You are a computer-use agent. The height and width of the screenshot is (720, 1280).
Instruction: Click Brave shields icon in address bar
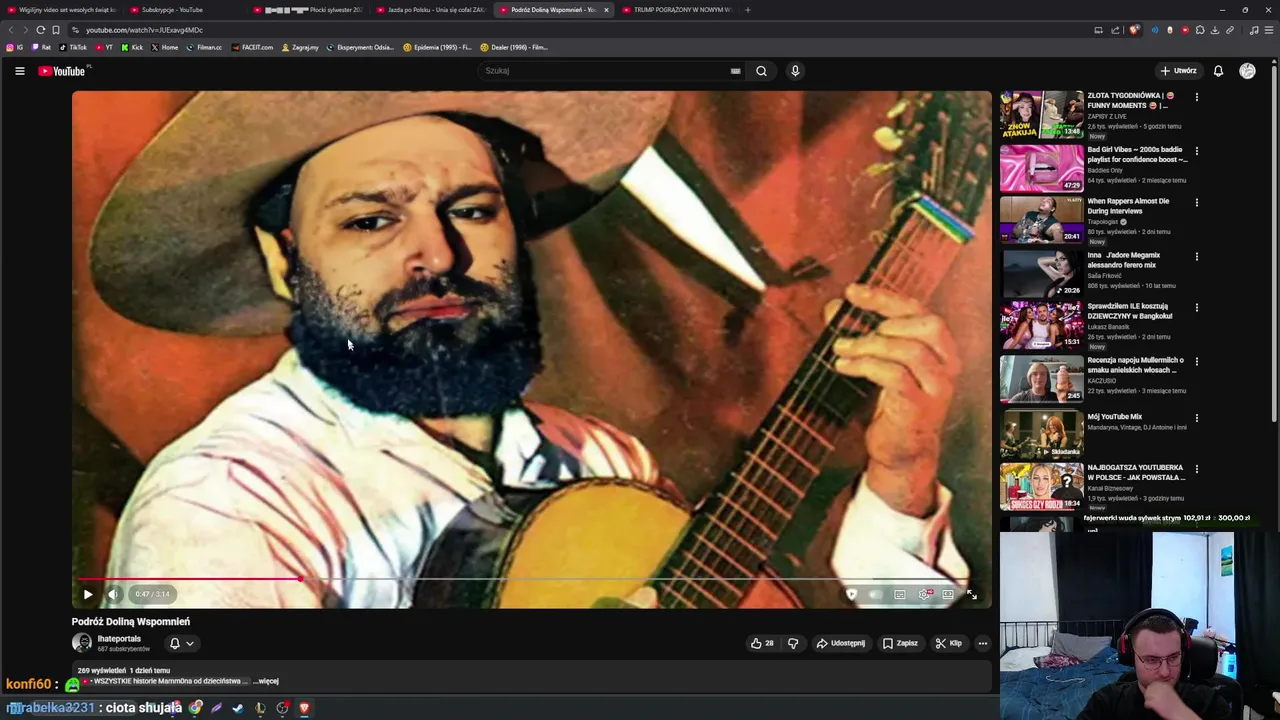pos(1134,30)
